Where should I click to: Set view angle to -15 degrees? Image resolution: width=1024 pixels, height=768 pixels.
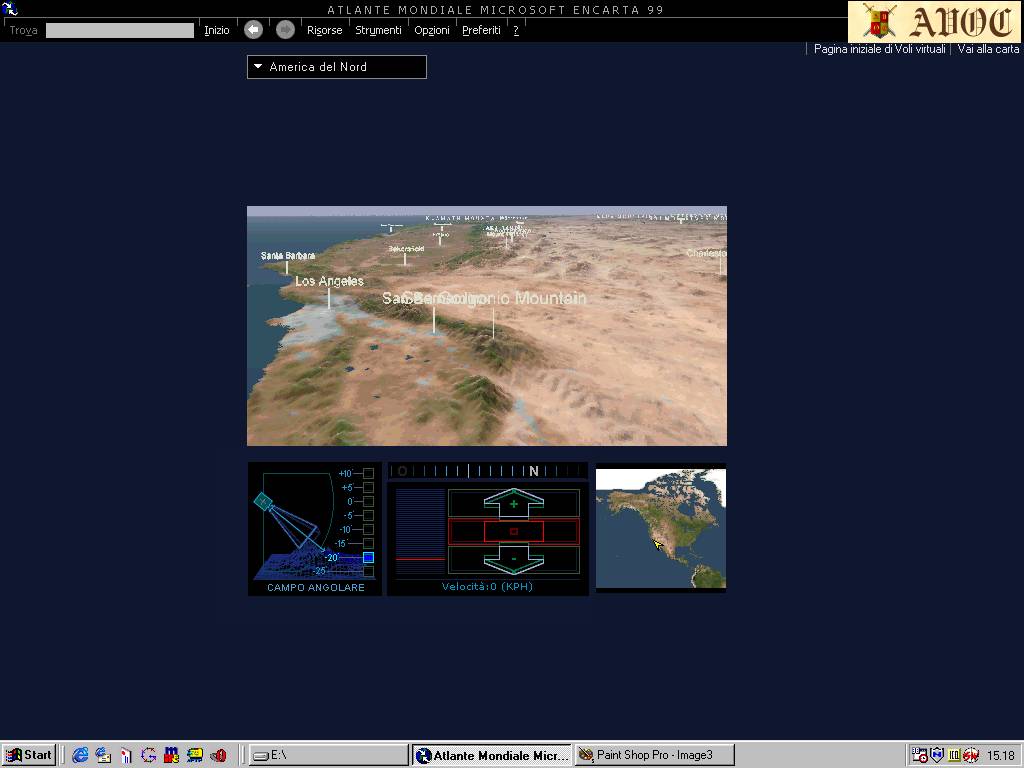pyautogui.click(x=368, y=543)
